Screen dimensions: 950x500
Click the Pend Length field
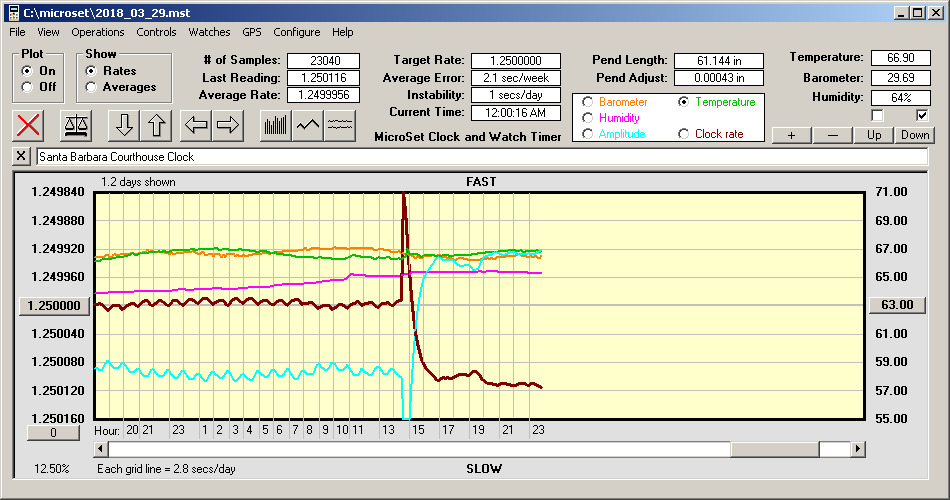pos(719,61)
